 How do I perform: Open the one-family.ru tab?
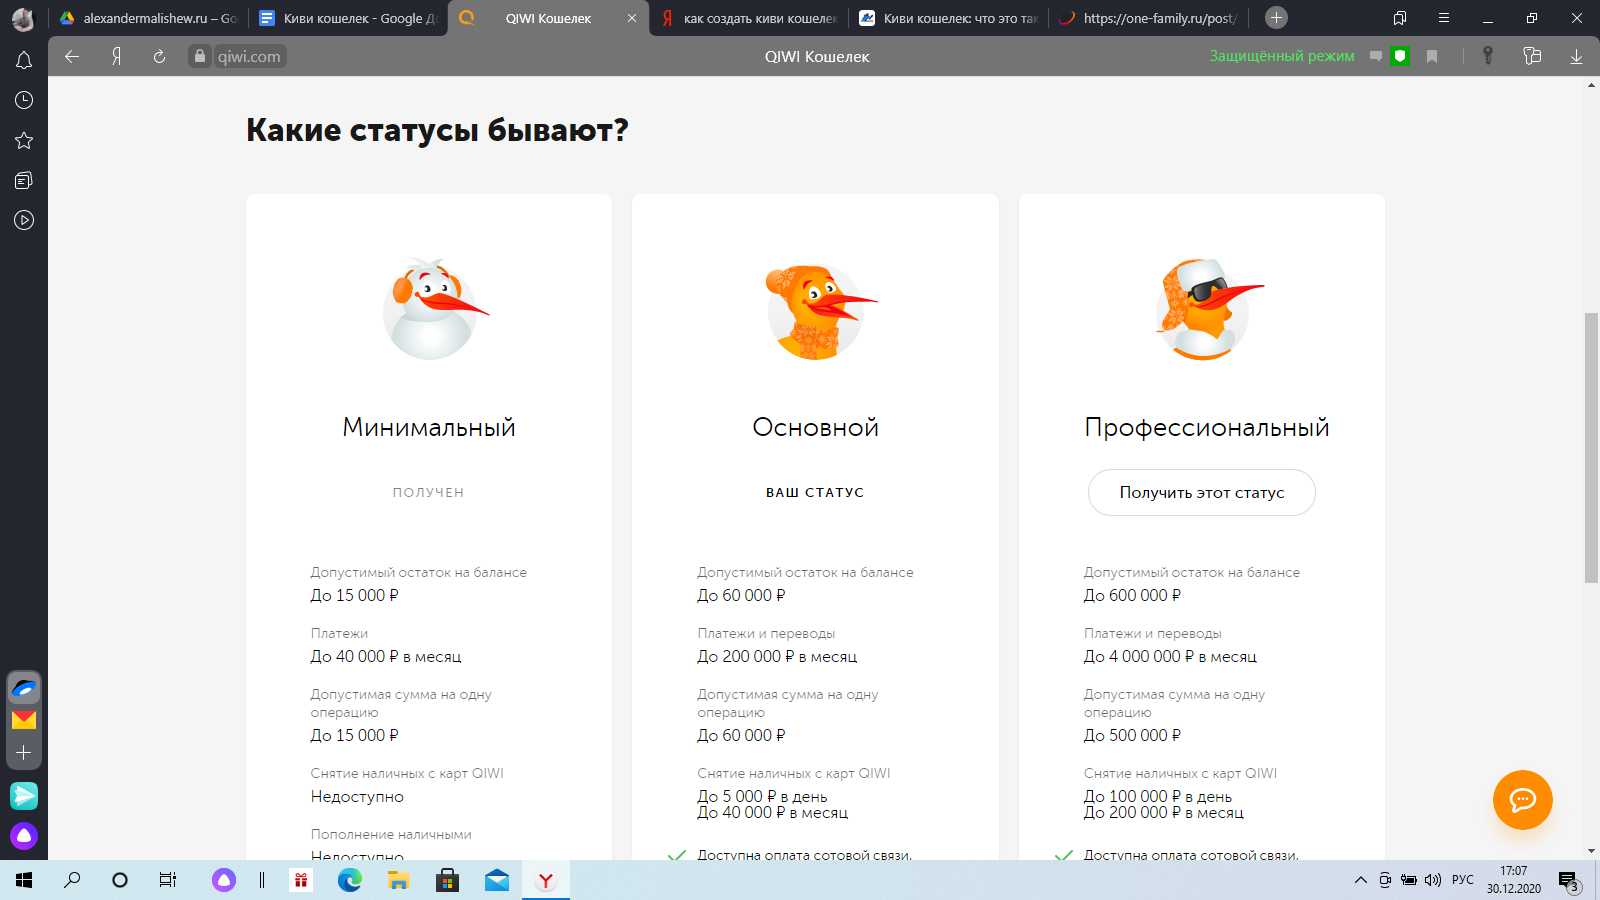coord(1150,18)
